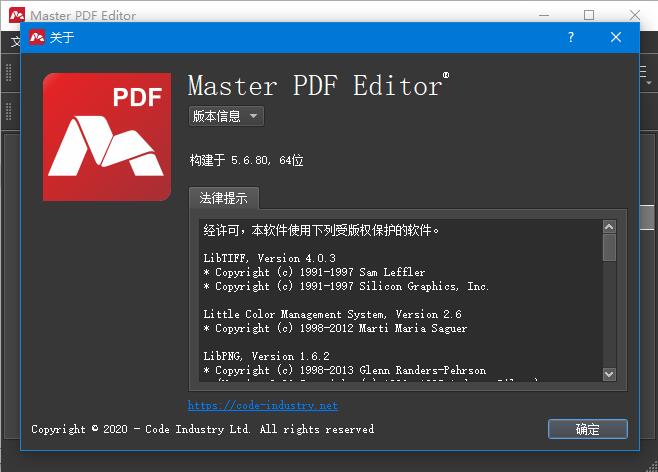Click the Marti Maria Saguer copyright line
The width and height of the screenshot is (658, 472).
[335, 329]
